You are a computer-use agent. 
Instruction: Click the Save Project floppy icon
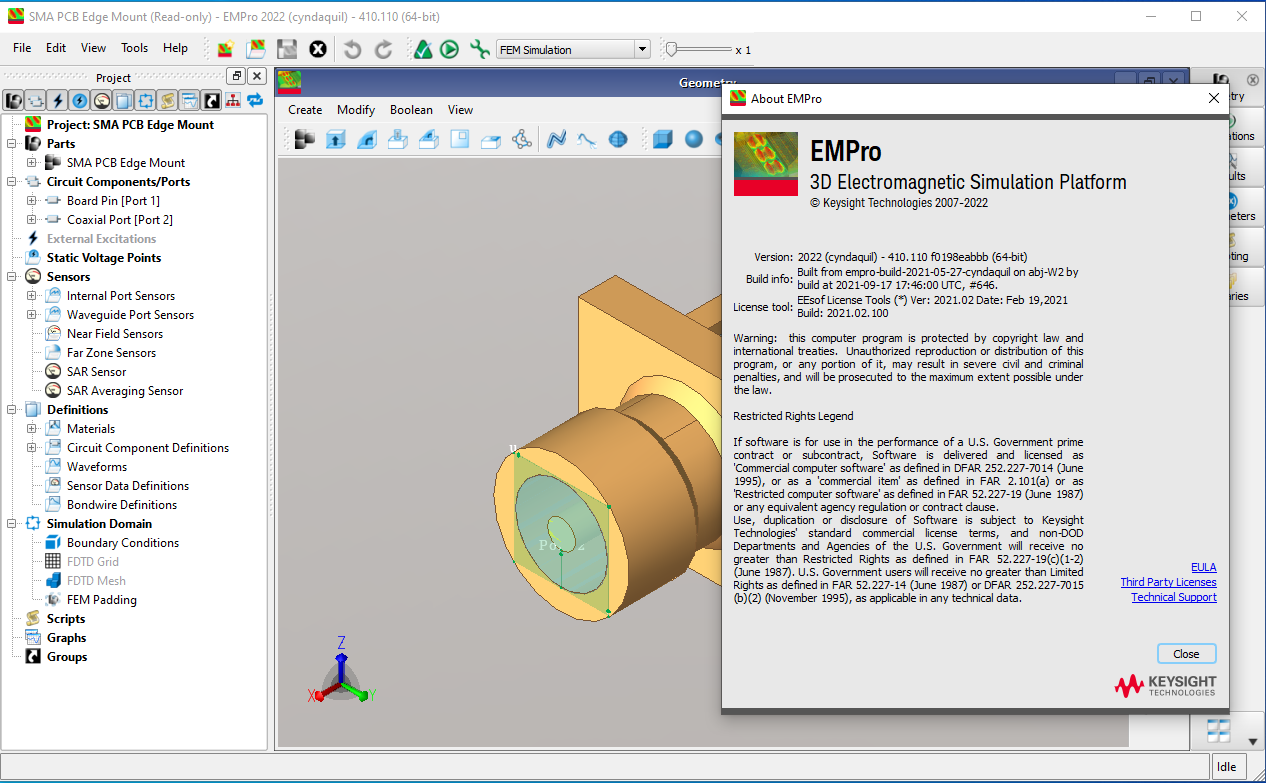pos(287,49)
